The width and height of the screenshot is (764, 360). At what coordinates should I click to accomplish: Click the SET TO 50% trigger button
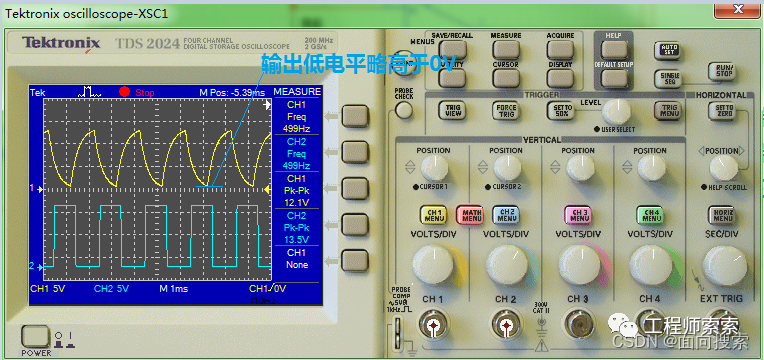tap(560, 111)
